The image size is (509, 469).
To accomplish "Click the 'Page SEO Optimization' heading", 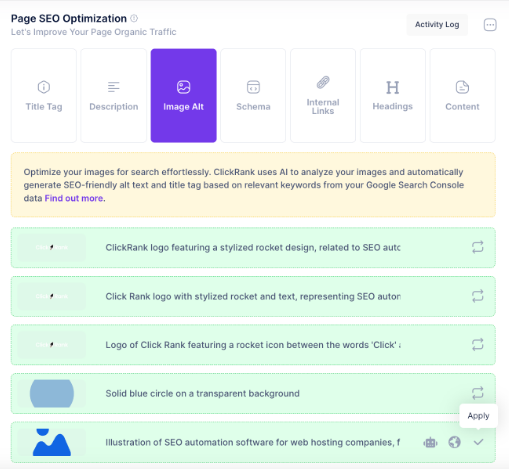I will (69, 18).
